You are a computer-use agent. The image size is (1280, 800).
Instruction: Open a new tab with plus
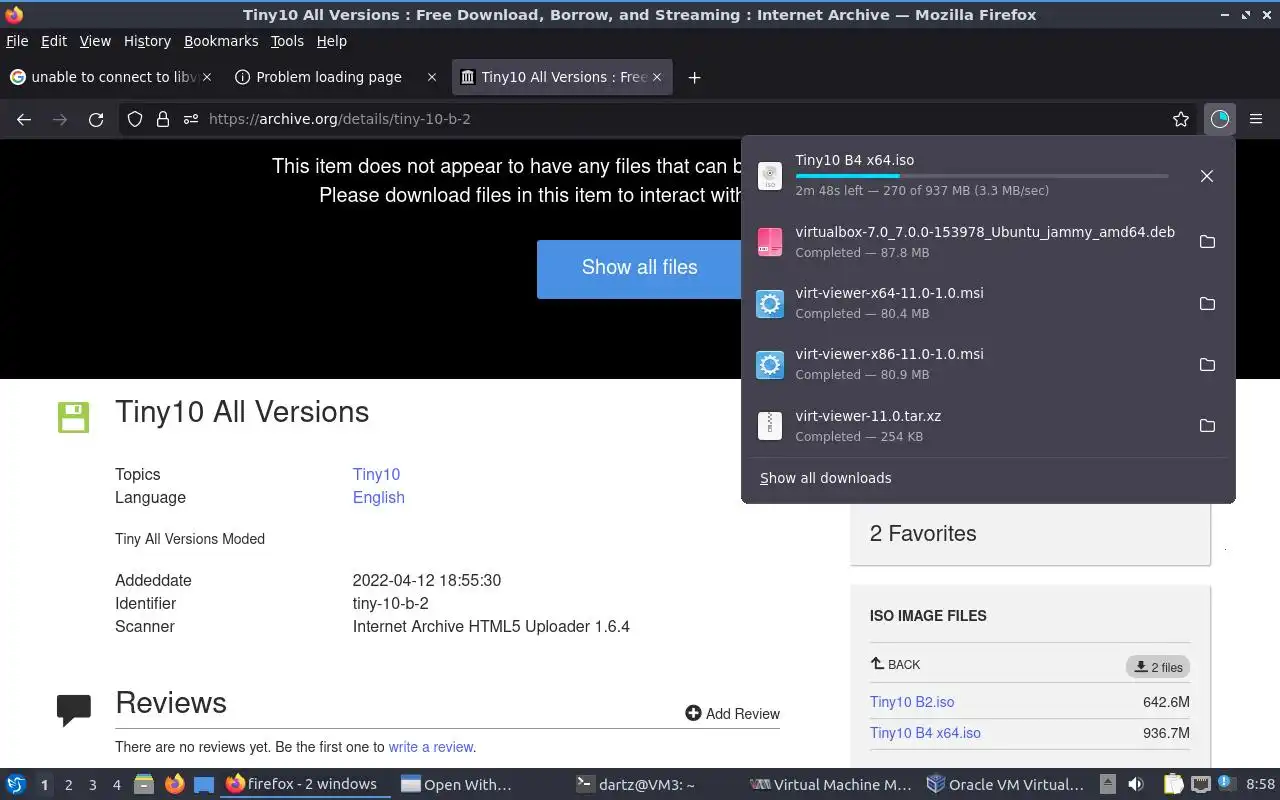(x=694, y=77)
